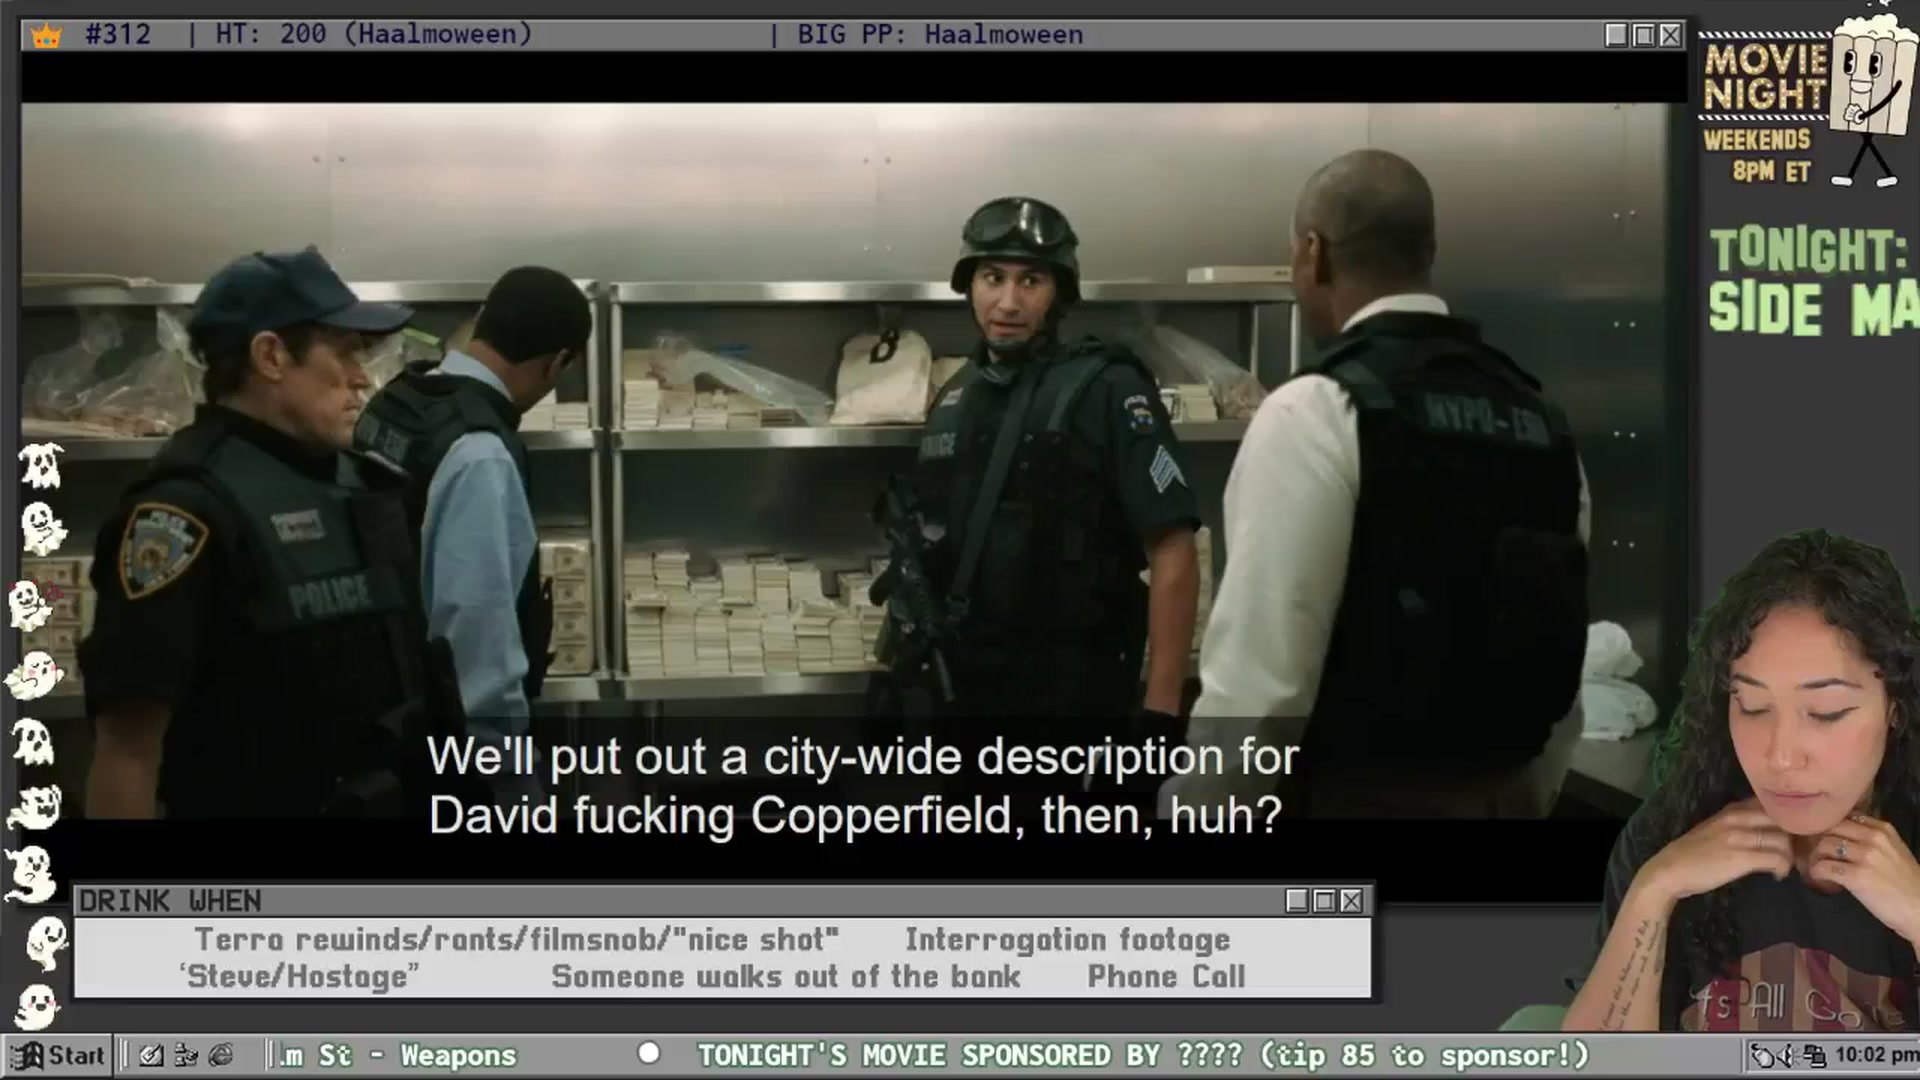Click the first quick launch icon beside Start
Image resolution: width=1920 pixels, height=1080 pixels.
[x=151, y=1055]
